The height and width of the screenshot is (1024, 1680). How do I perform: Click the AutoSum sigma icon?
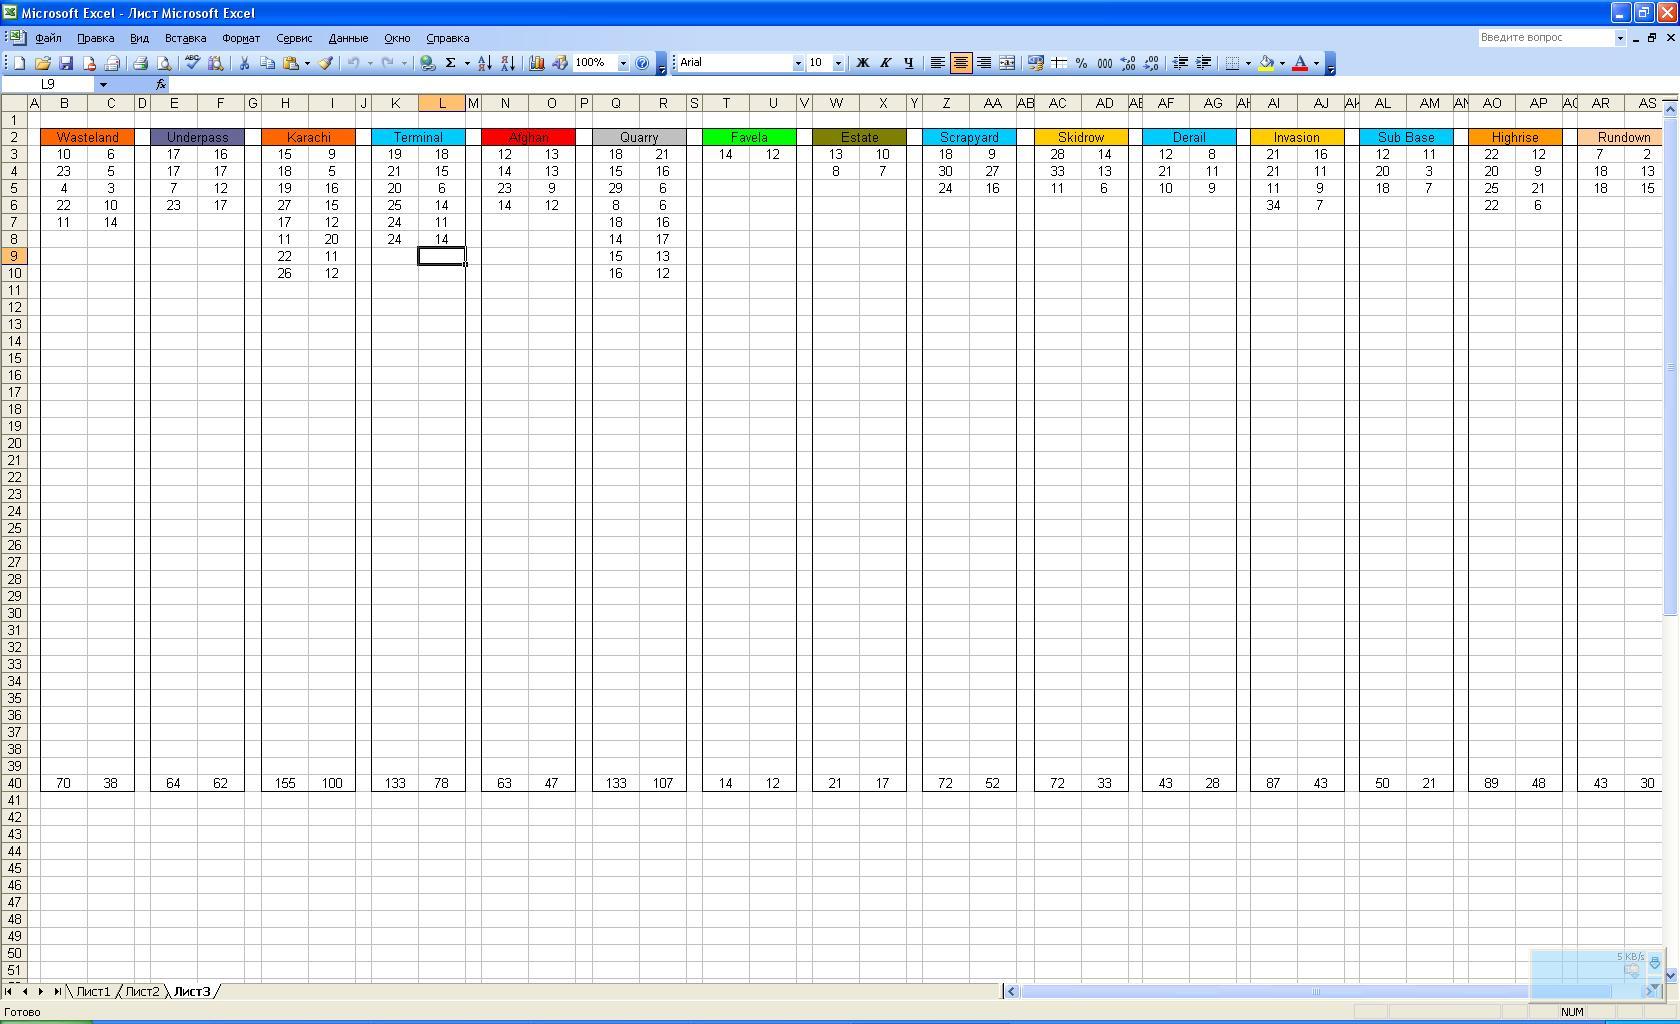pyautogui.click(x=451, y=63)
